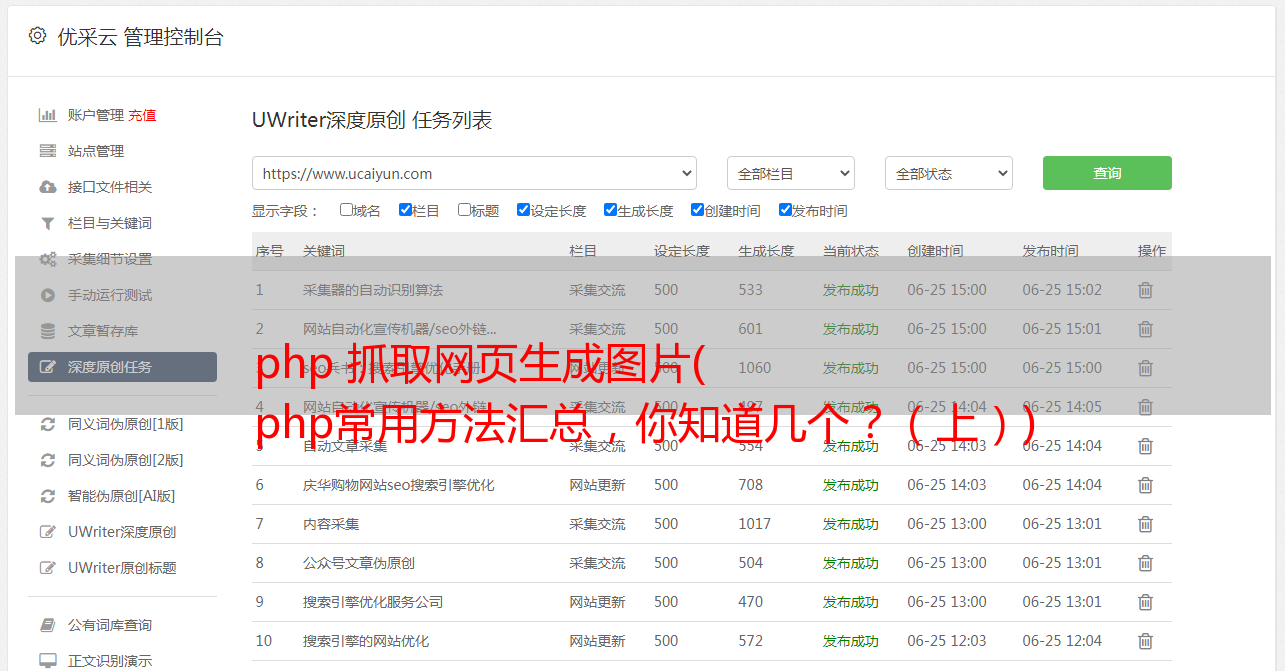Click the server icon for 站点管理
Screen dimensions: 1285x671
47,151
